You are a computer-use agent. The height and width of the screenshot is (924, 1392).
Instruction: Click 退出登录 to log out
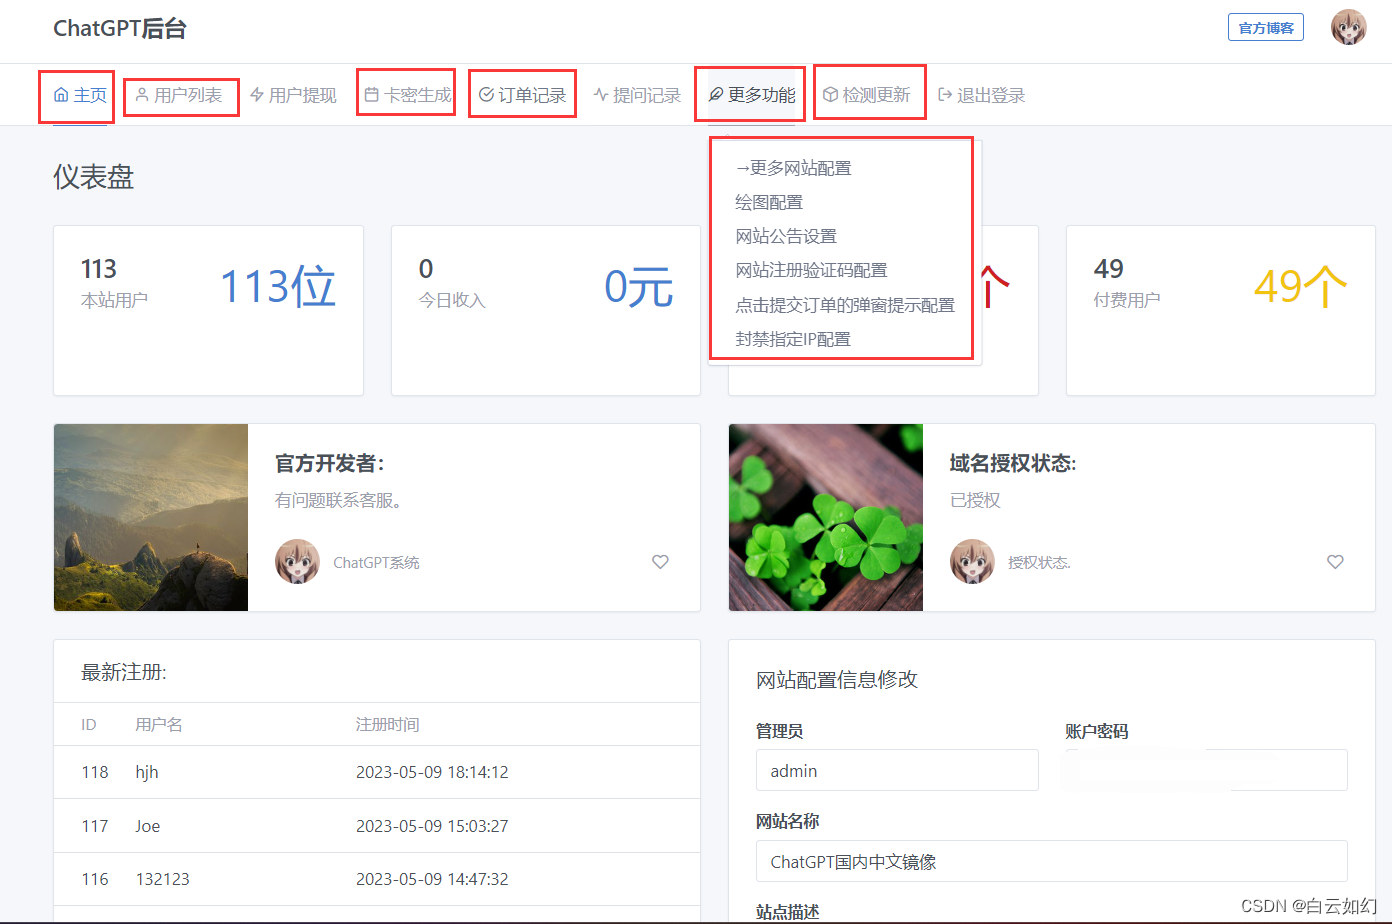[x=981, y=95]
